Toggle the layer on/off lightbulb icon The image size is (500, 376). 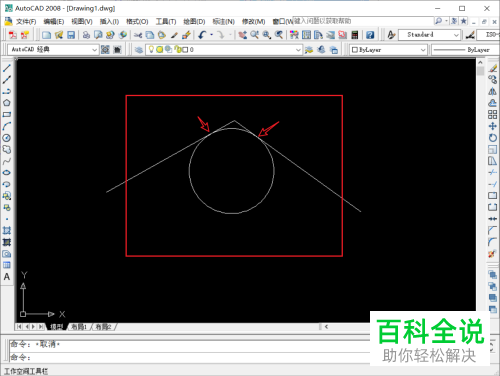click(x=151, y=49)
